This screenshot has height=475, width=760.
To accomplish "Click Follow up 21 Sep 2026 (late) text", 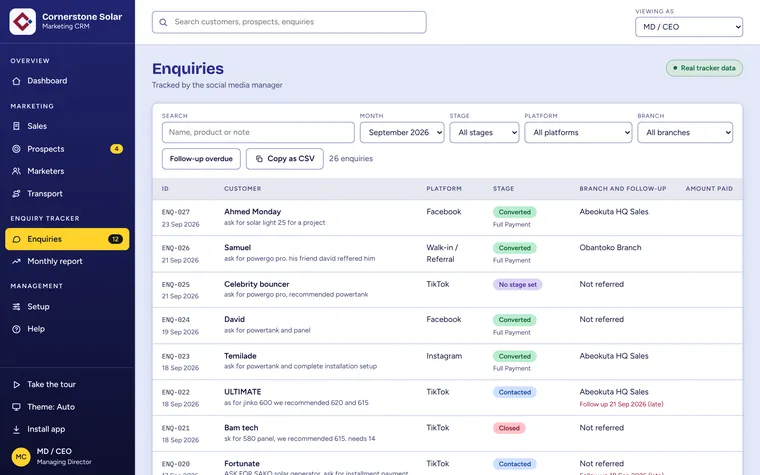I will pyautogui.click(x=621, y=404).
